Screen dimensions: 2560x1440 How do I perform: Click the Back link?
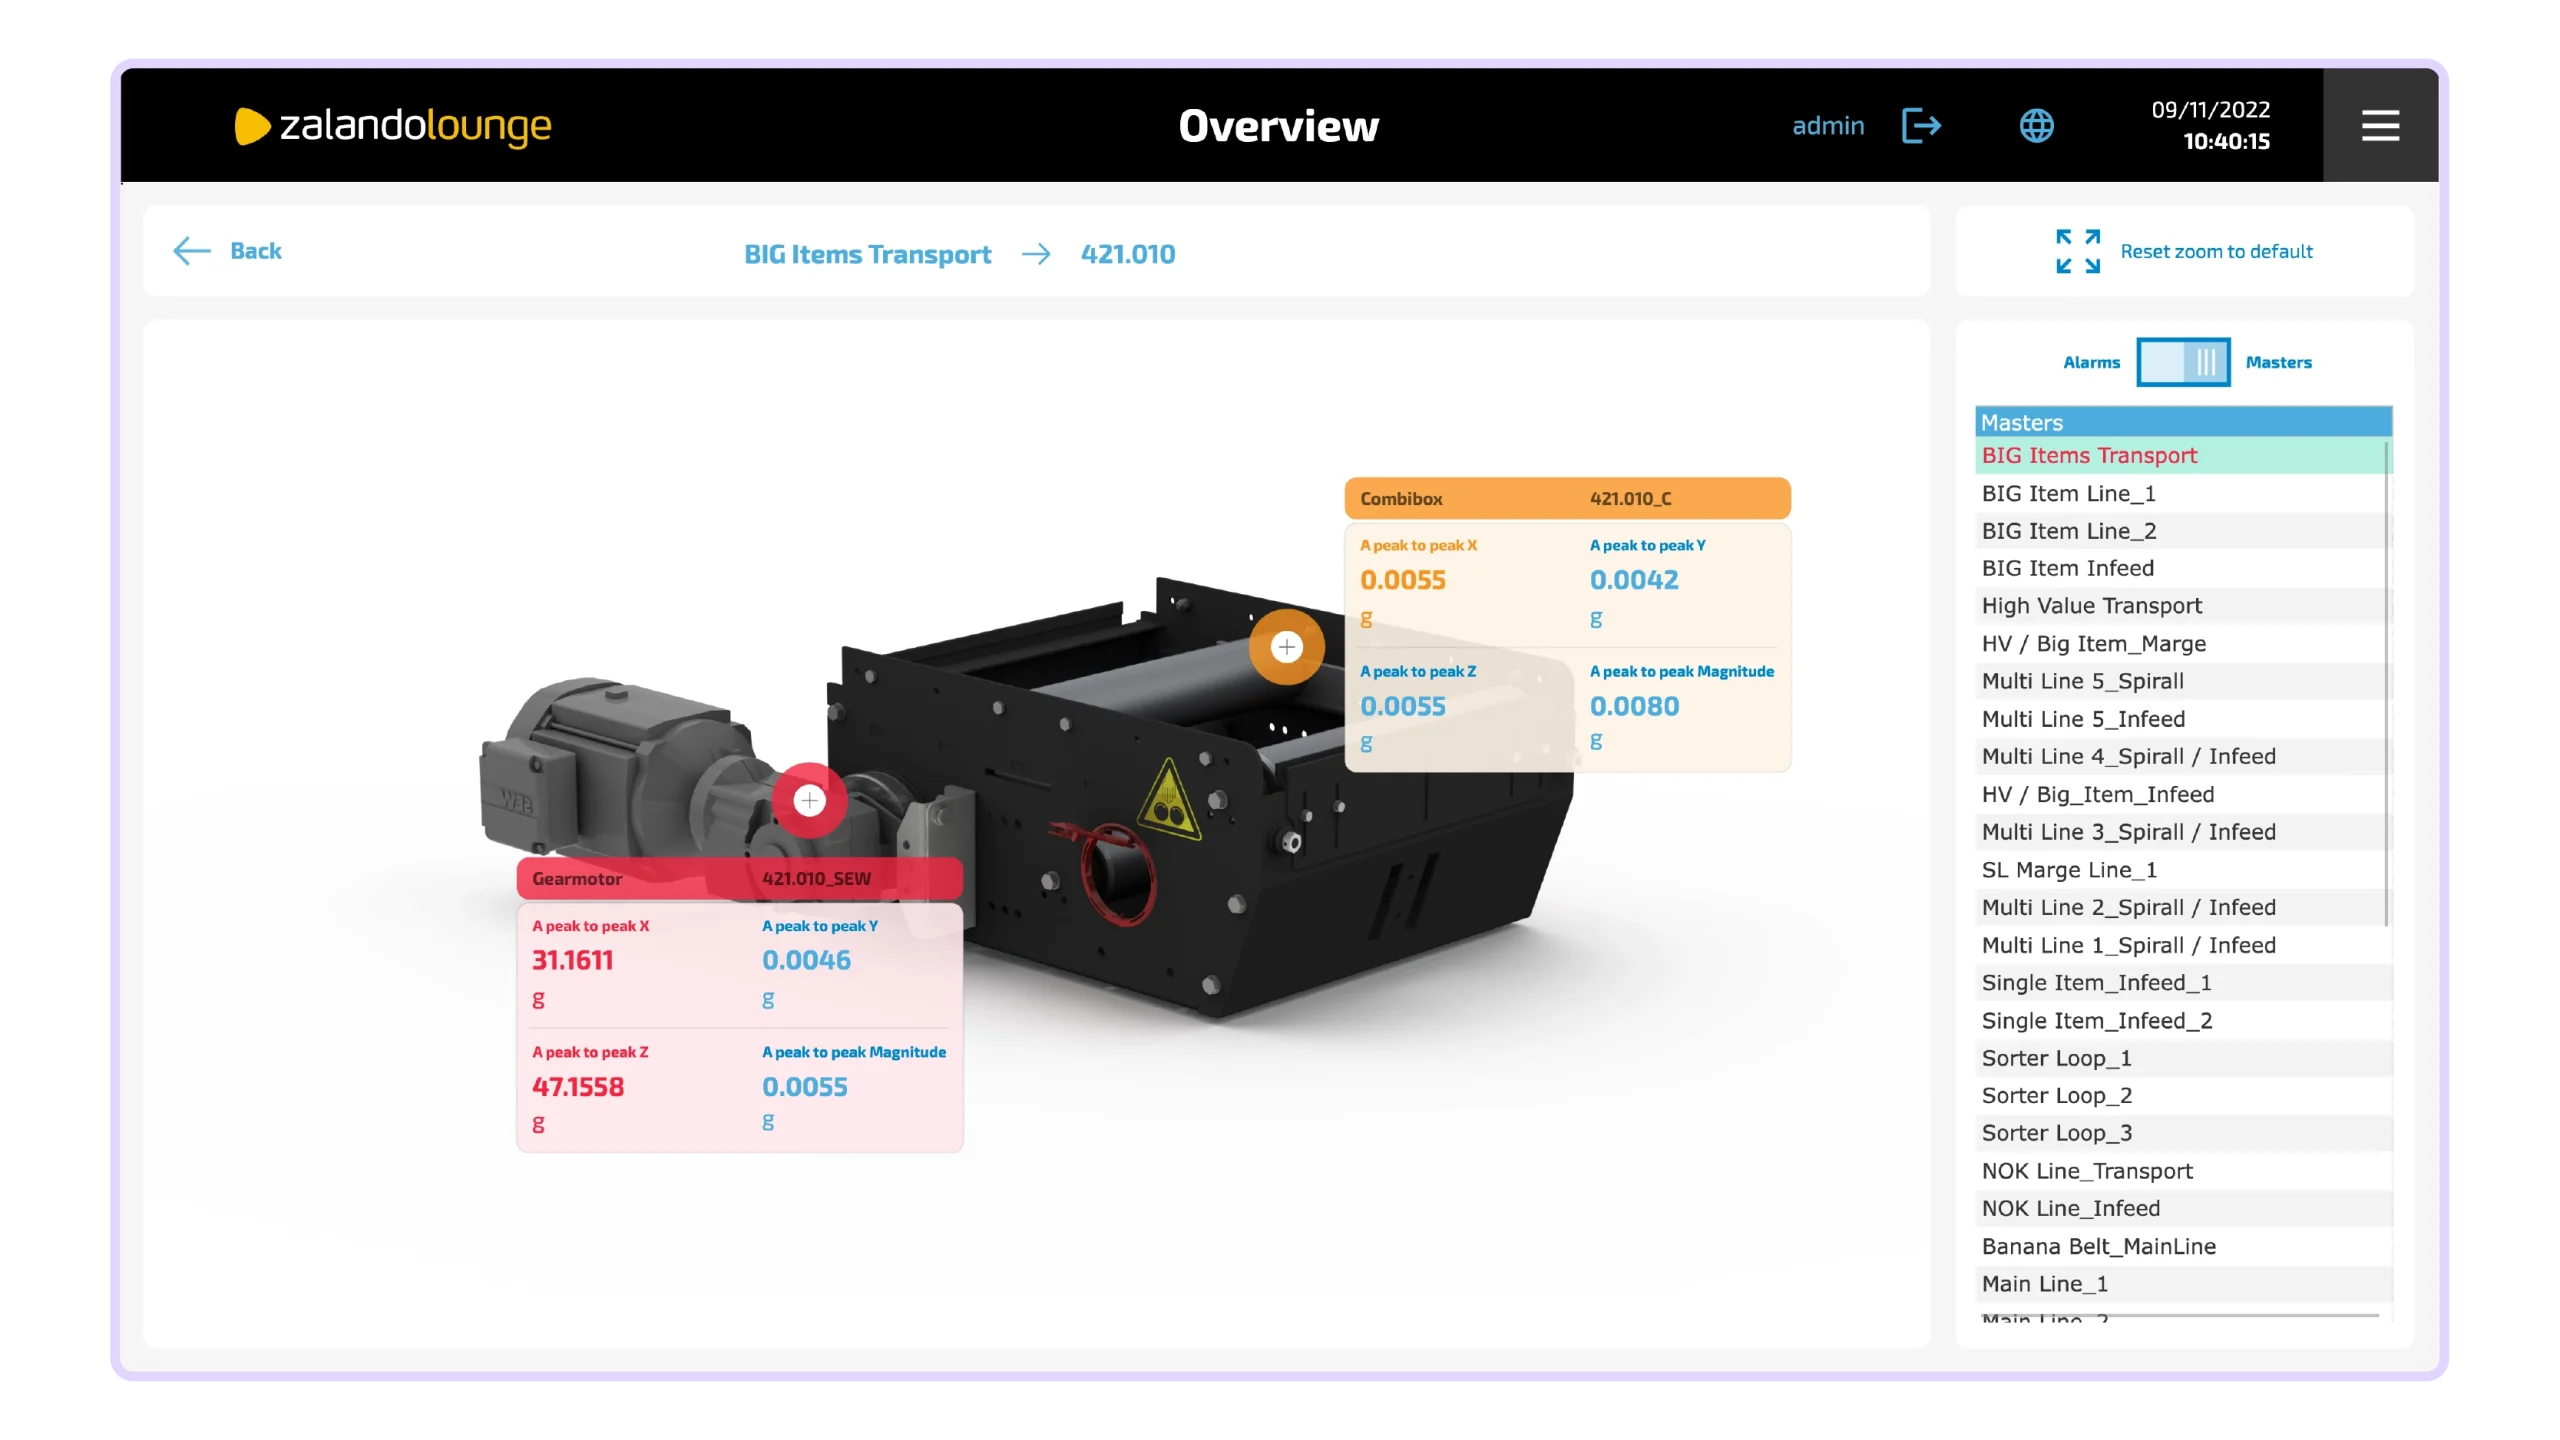pyautogui.click(x=256, y=251)
